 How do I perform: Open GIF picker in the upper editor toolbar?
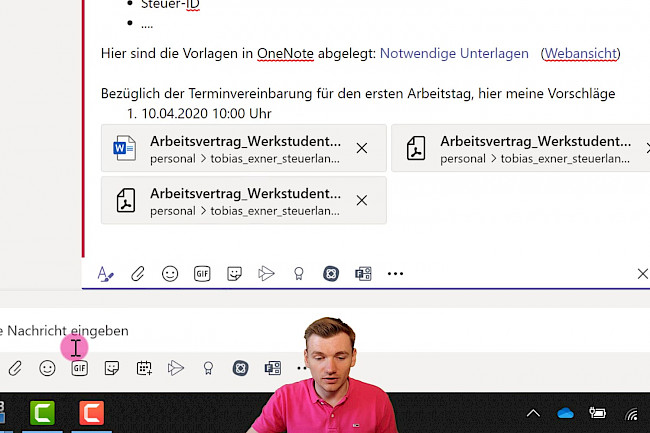202,274
